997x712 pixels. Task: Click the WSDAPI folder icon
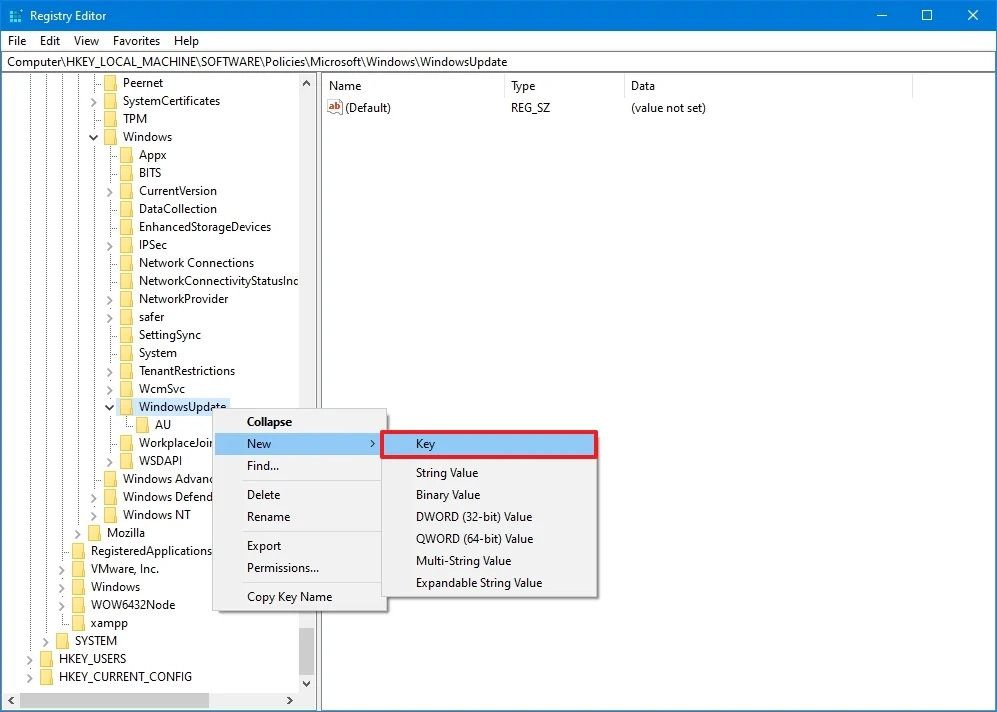coord(127,461)
